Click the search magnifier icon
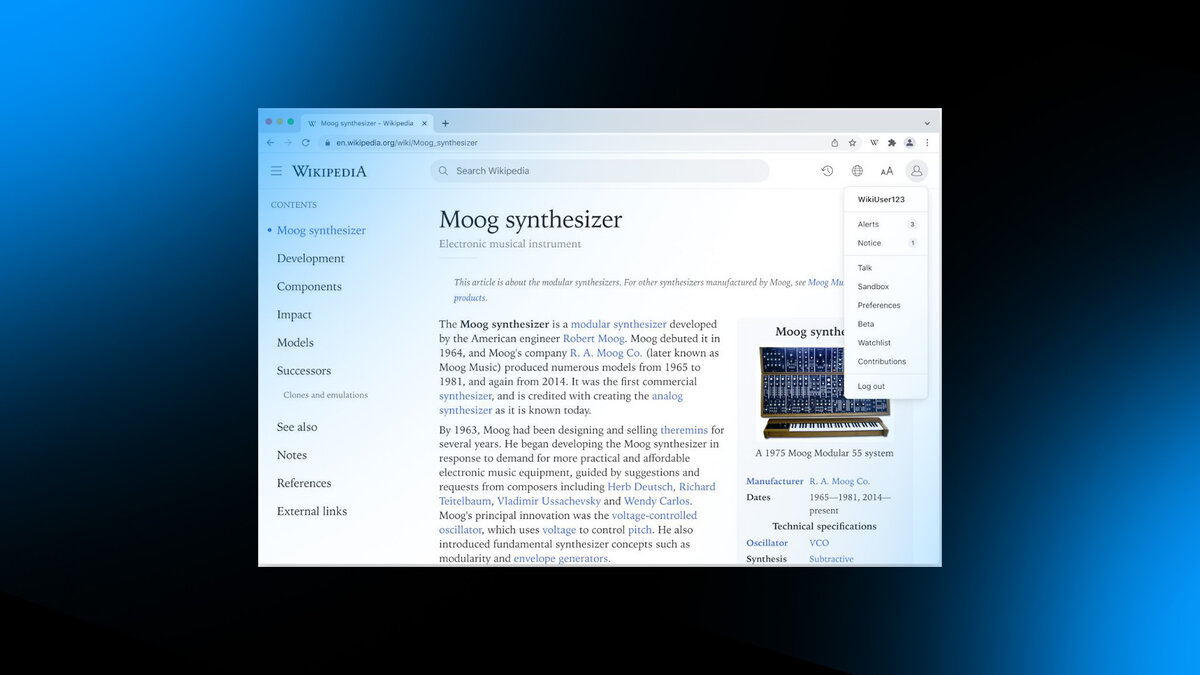Screen dimensions: 1200x675 coord(444,171)
